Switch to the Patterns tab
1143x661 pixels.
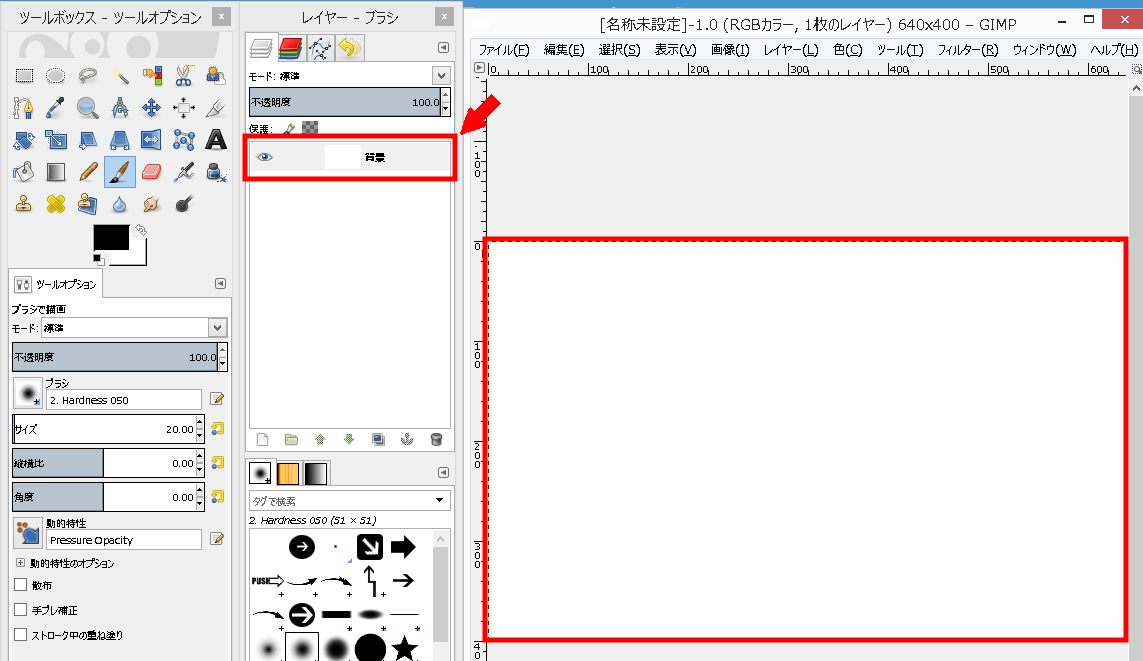click(x=288, y=473)
